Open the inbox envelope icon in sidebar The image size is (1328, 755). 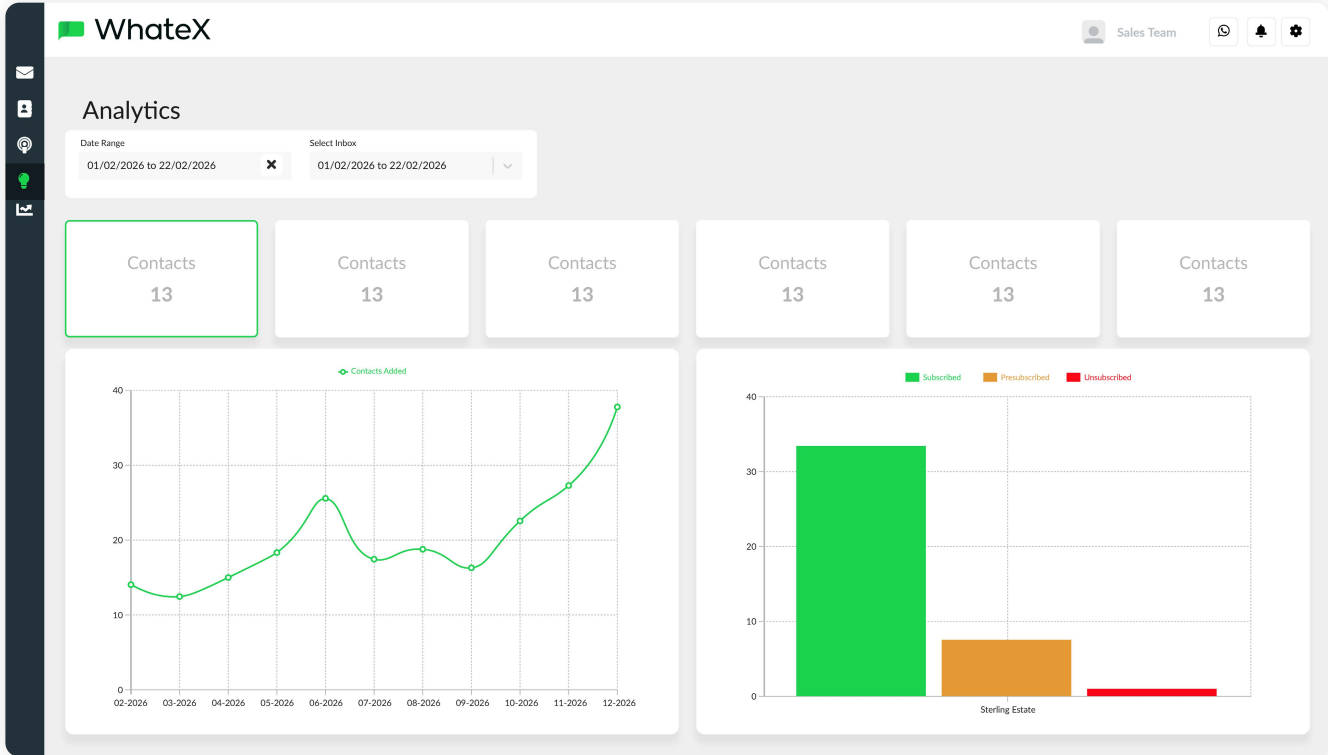pyautogui.click(x=24, y=73)
